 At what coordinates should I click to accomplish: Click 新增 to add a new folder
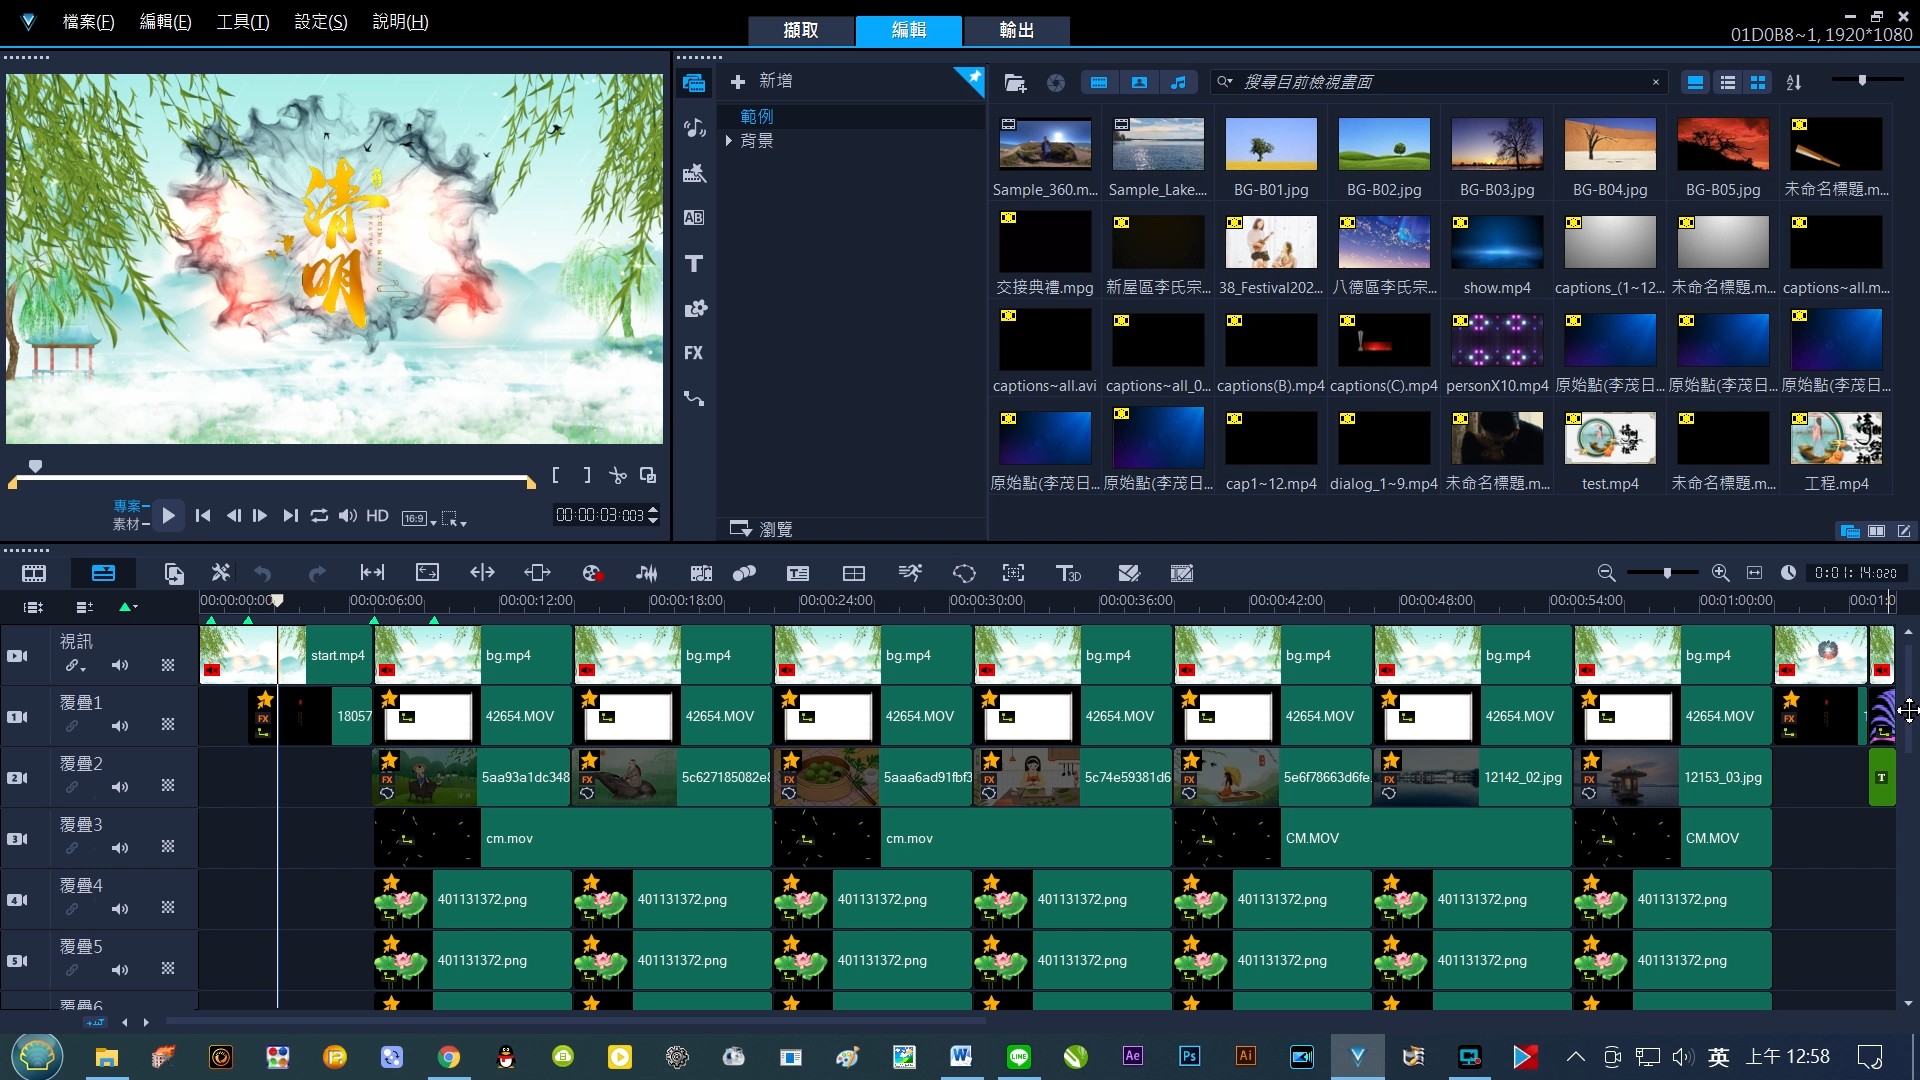click(x=762, y=81)
